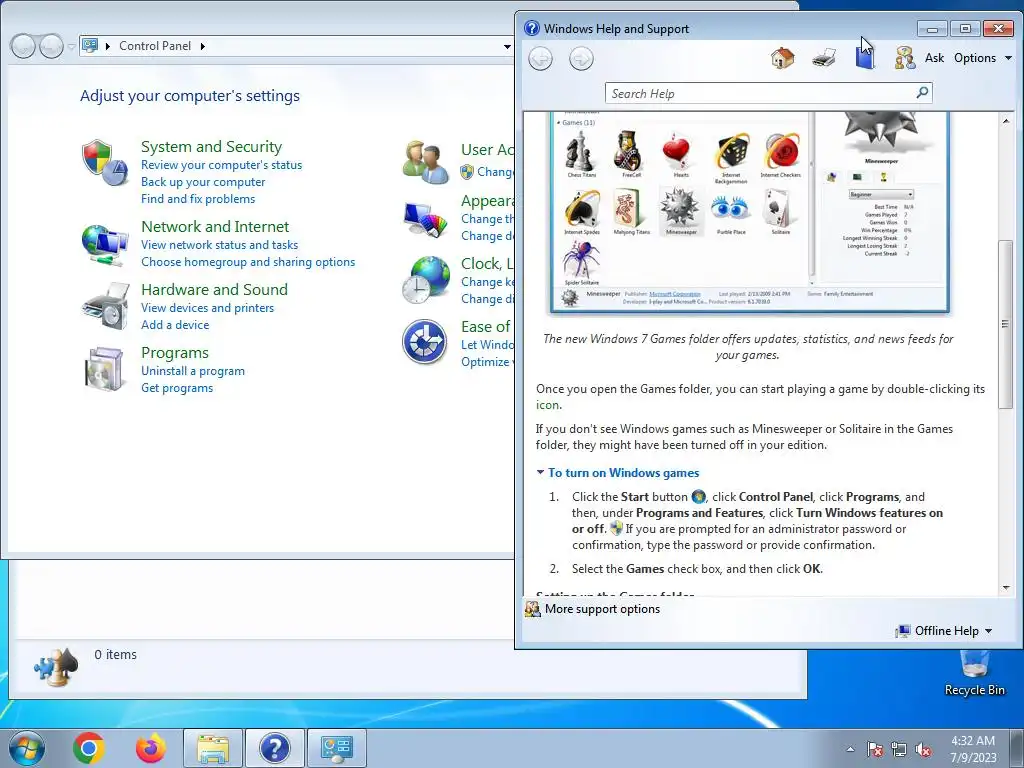Go back in Windows Help
The height and width of the screenshot is (768, 1024).
point(540,59)
